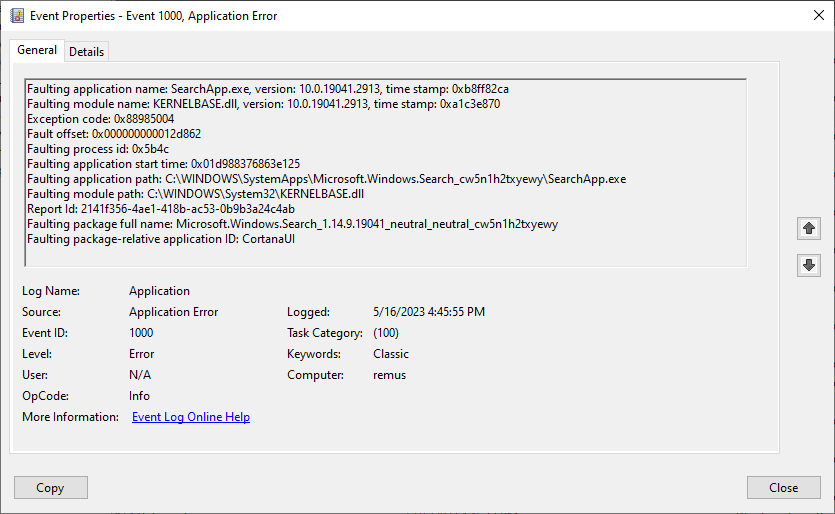
Task: Click the Faulting application name line
Action: click(268, 89)
